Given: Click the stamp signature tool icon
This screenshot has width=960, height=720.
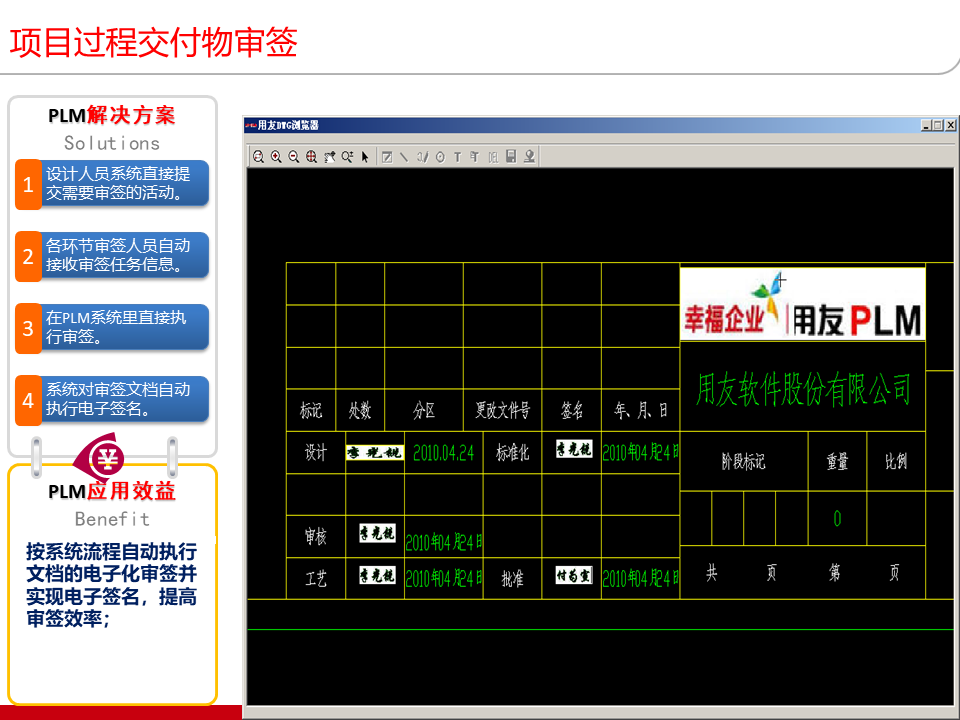Looking at the screenshot, I should pos(529,157).
